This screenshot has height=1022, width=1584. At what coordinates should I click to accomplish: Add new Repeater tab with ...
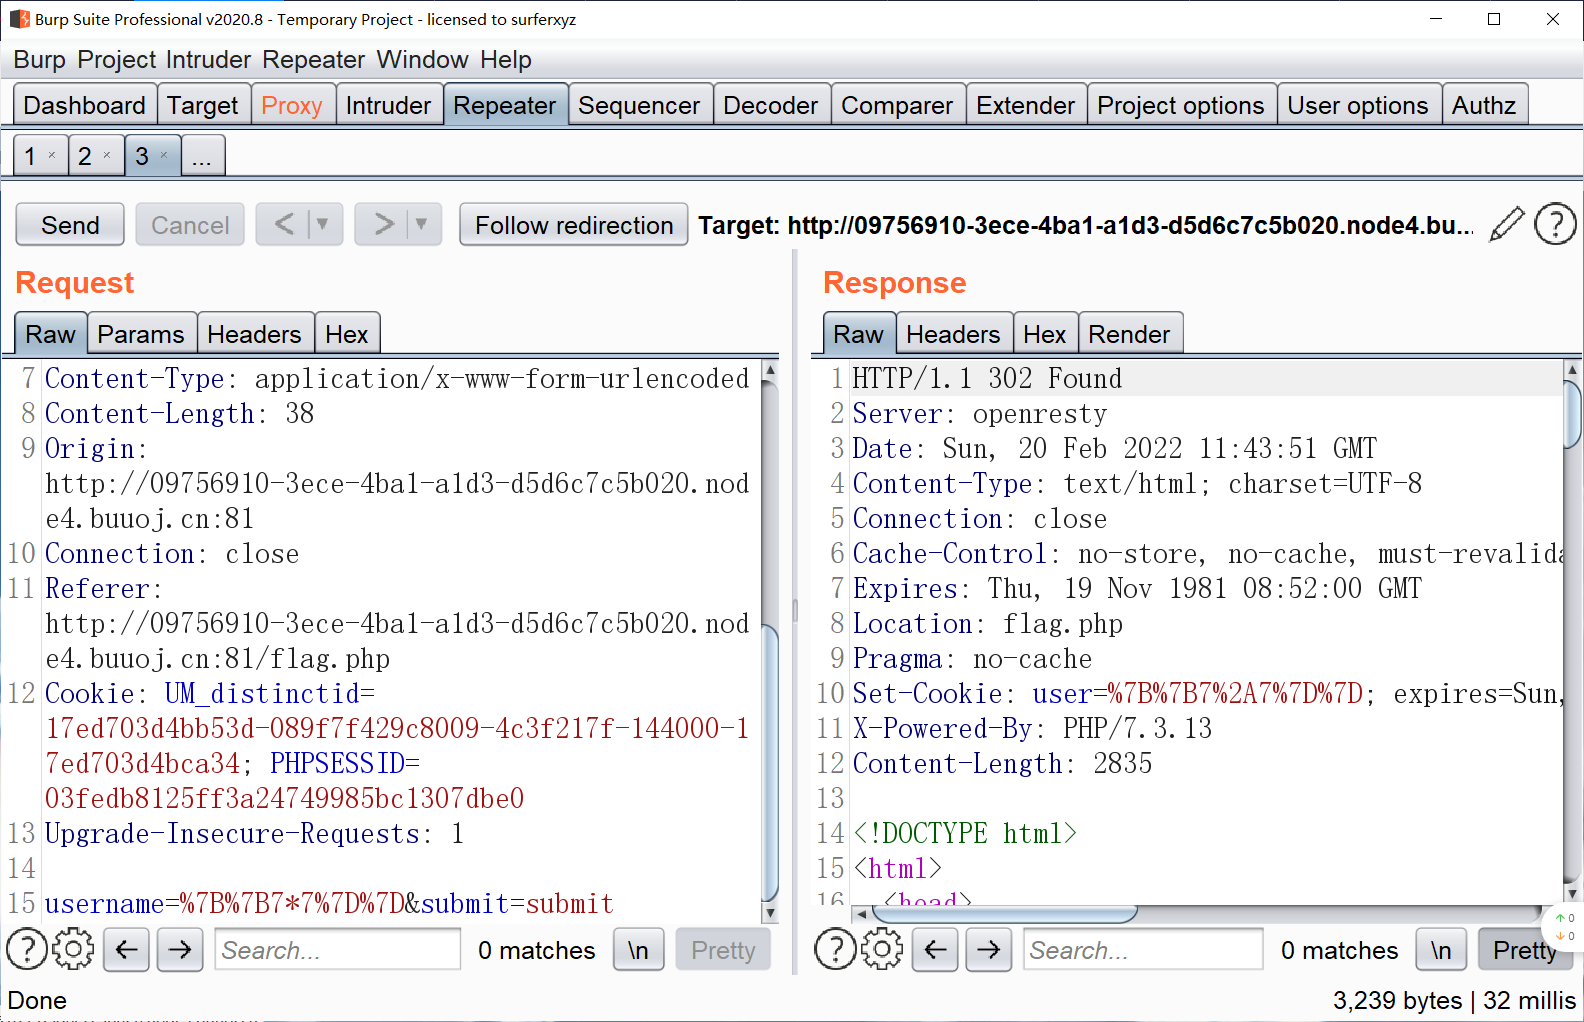(x=202, y=155)
